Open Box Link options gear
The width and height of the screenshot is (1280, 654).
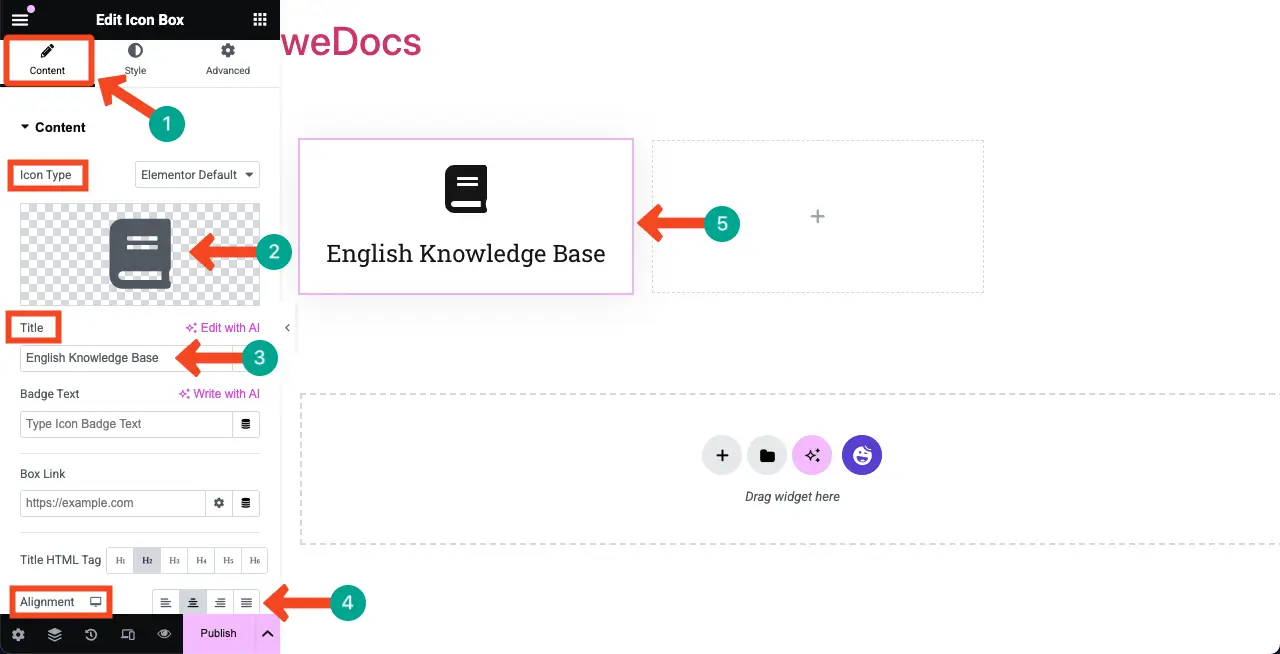pos(219,503)
